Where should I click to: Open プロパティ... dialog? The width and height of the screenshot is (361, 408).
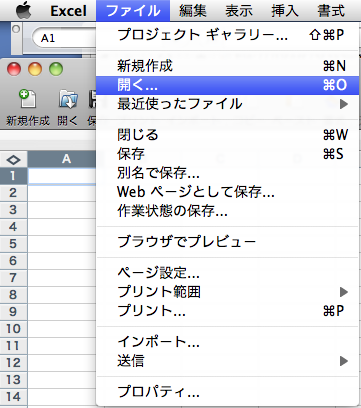click(228, 392)
